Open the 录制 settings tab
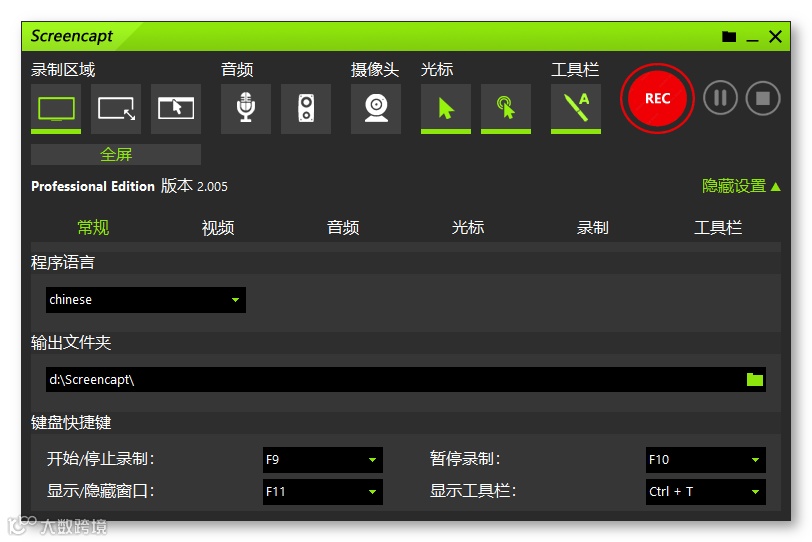The width and height of the screenshot is (812, 542). (593, 227)
